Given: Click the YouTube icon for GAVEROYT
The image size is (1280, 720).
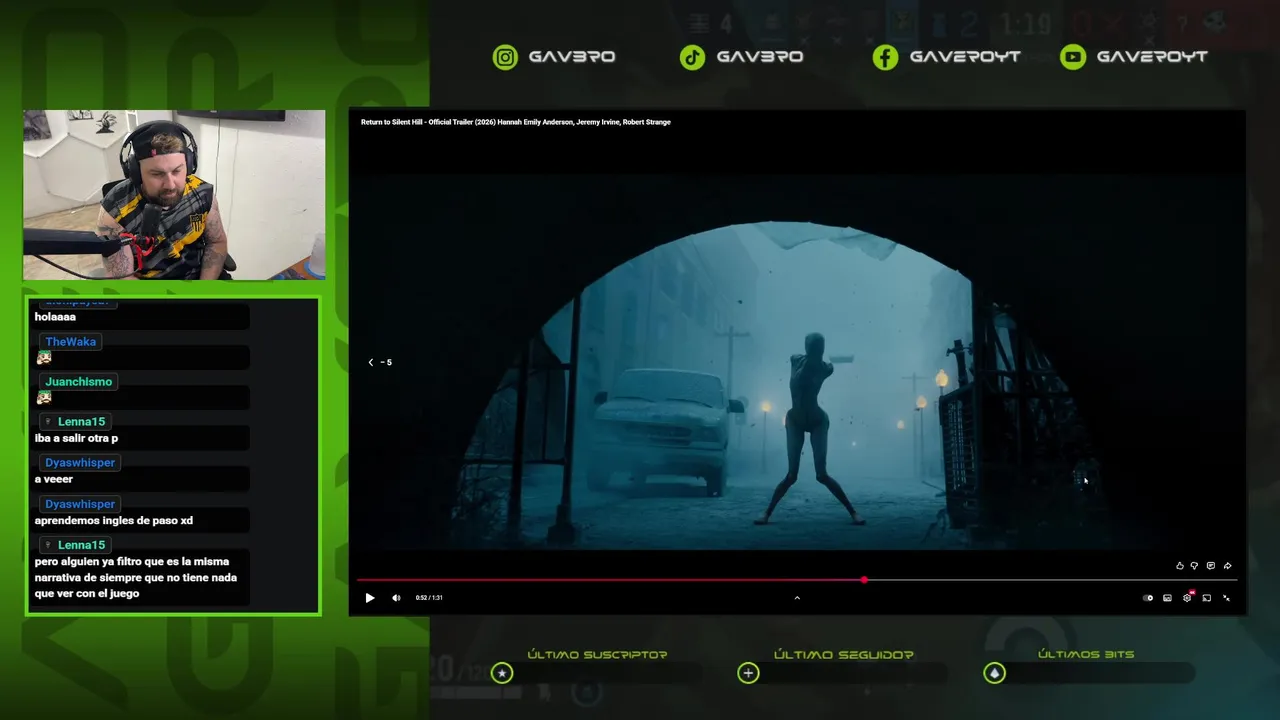Looking at the screenshot, I should coord(1073,57).
